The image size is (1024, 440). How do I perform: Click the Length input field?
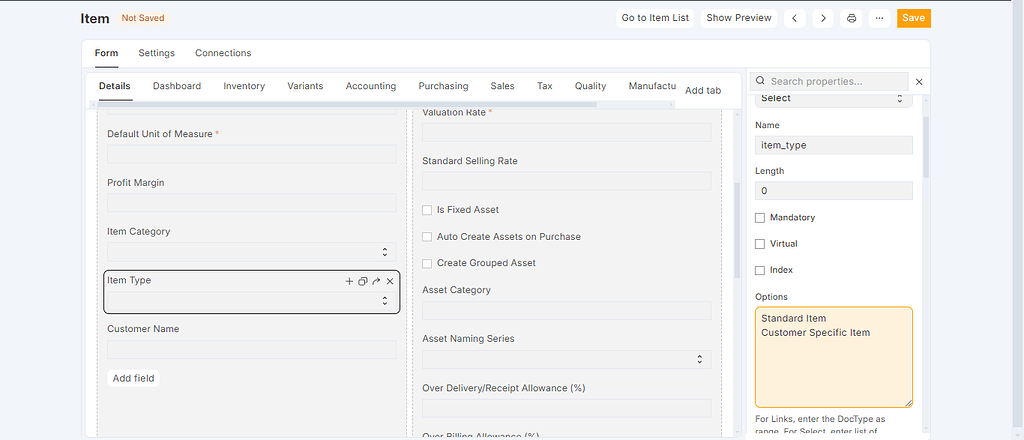tap(834, 191)
